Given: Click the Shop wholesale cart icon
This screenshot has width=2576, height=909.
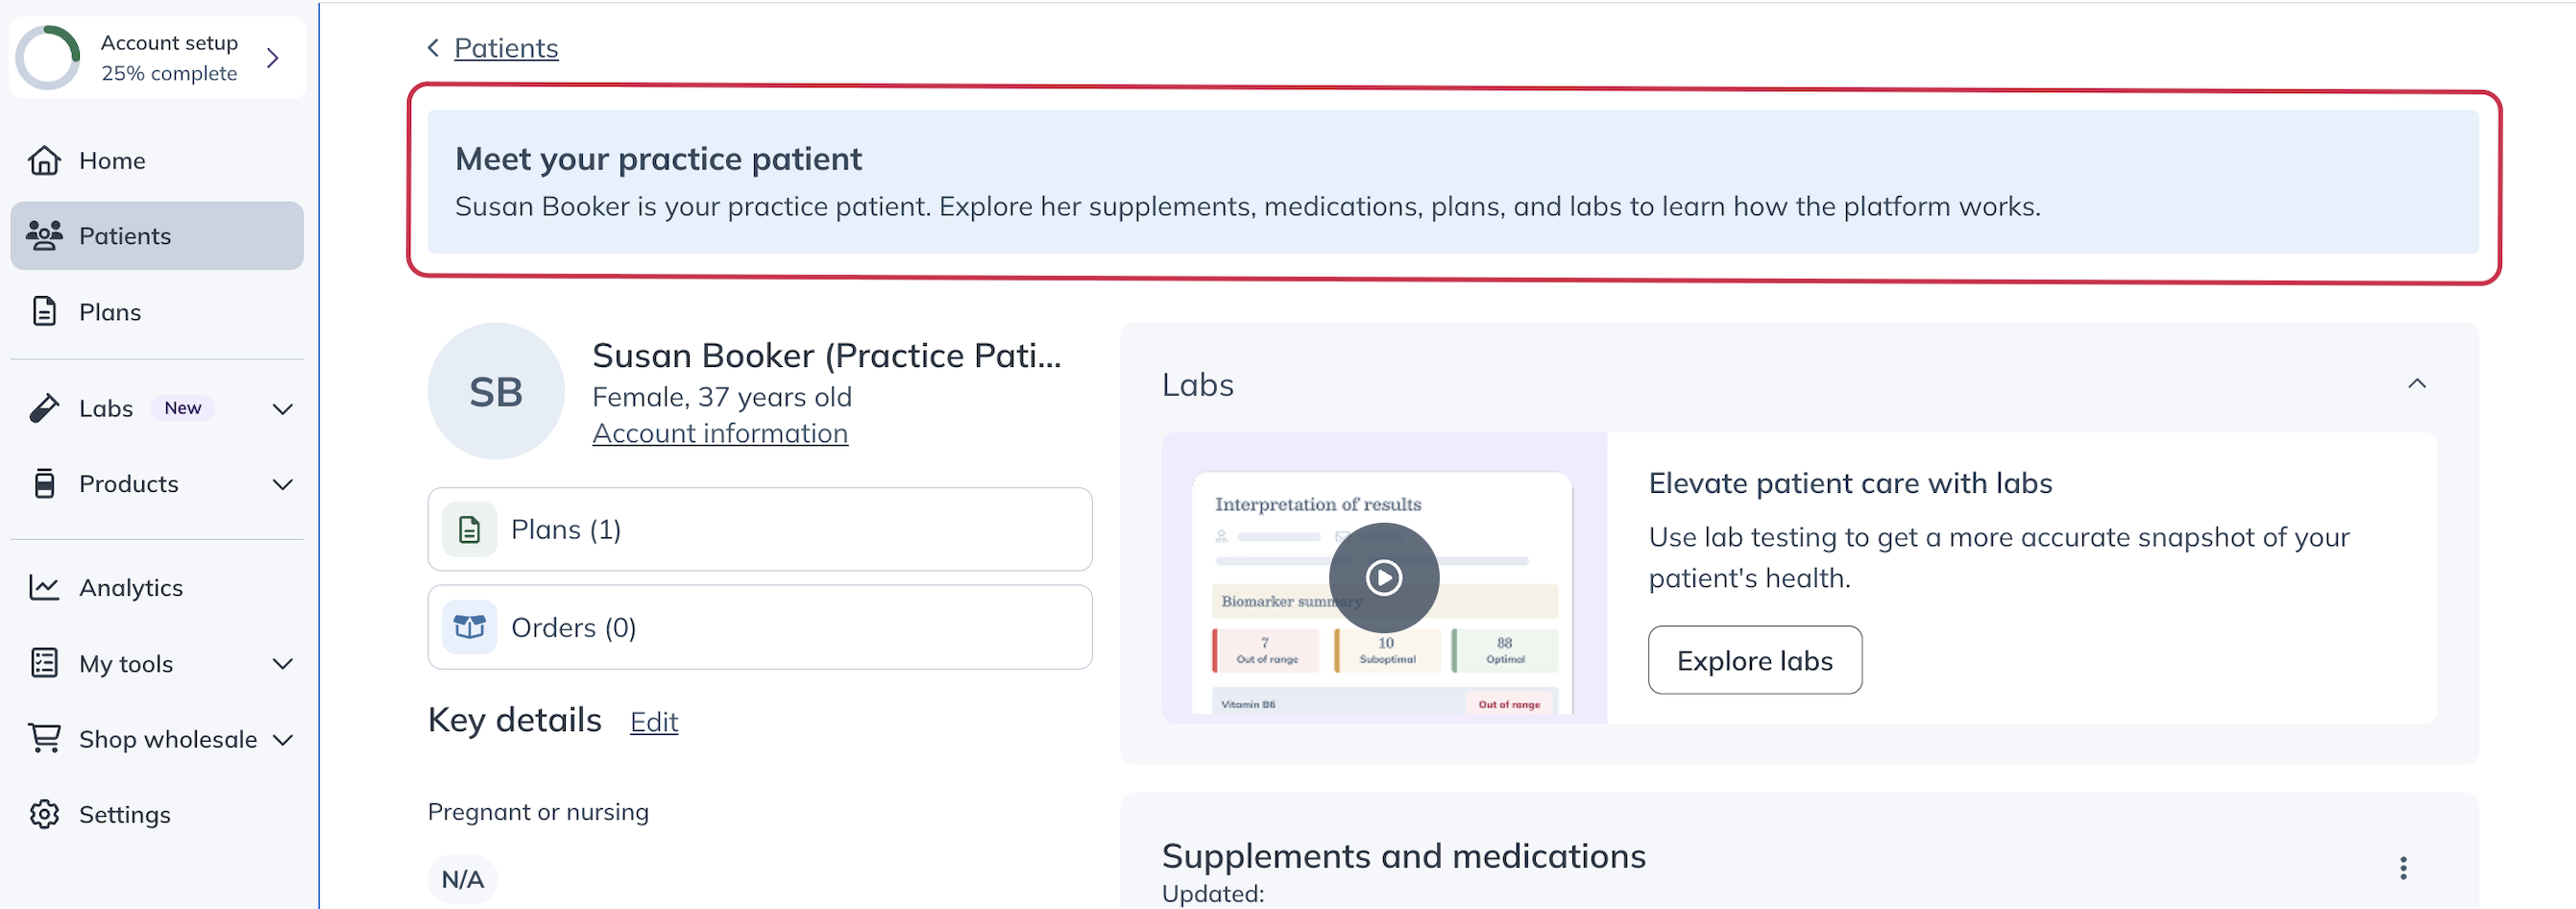Looking at the screenshot, I should click(x=44, y=738).
